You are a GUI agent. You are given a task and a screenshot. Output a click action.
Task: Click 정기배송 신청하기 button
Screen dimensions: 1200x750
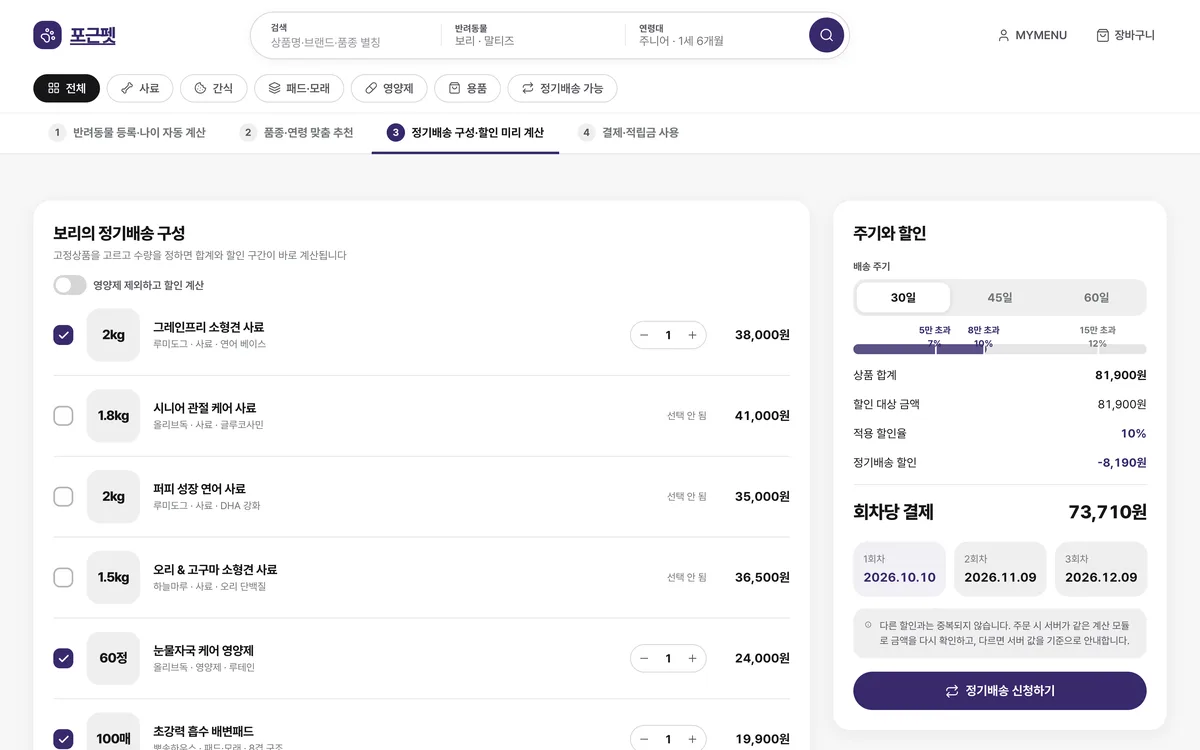click(1000, 691)
